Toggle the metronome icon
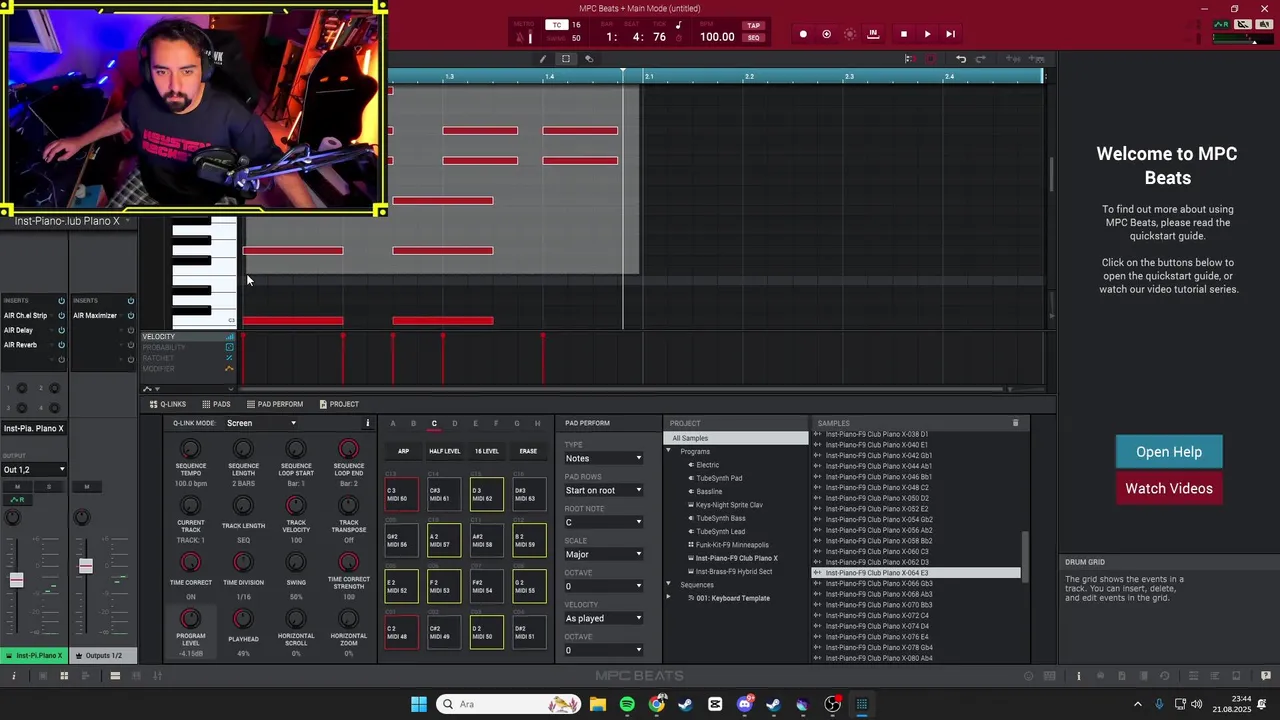The image size is (1280, 720). coord(520,37)
